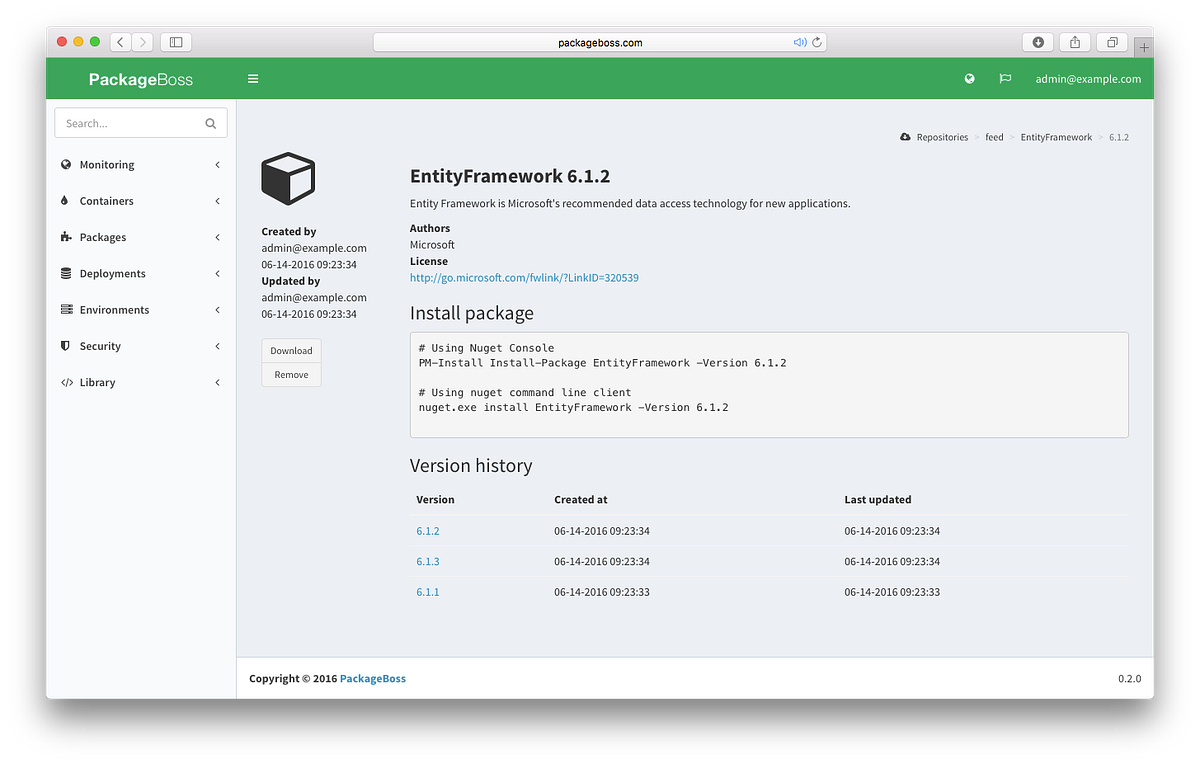This screenshot has height=765, width=1200.
Task: Click the Version column header
Action: (x=435, y=499)
